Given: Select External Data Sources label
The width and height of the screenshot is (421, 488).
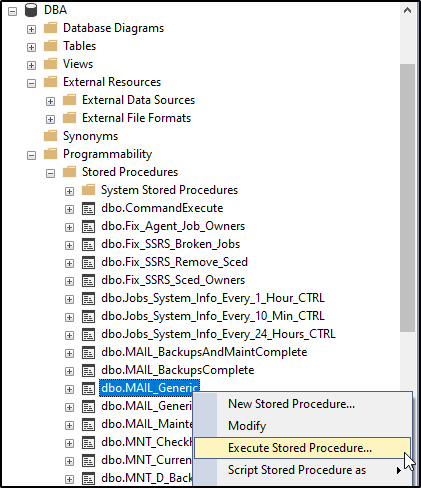Looking at the screenshot, I should point(138,100).
